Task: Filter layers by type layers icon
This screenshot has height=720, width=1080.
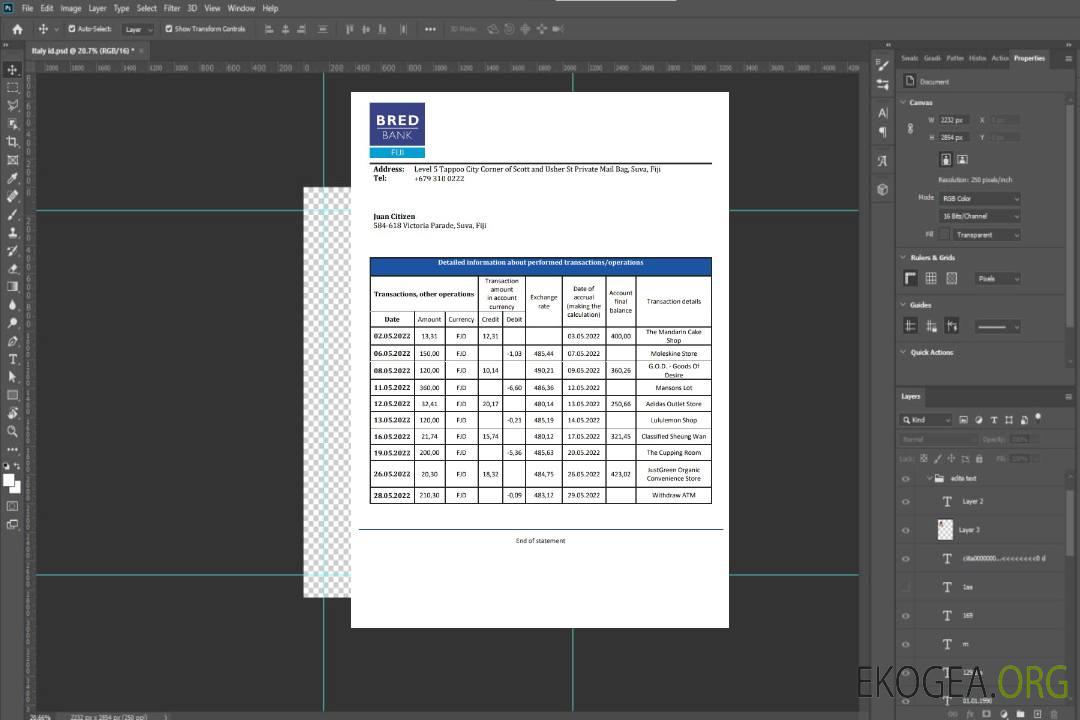Action: click(x=995, y=420)
